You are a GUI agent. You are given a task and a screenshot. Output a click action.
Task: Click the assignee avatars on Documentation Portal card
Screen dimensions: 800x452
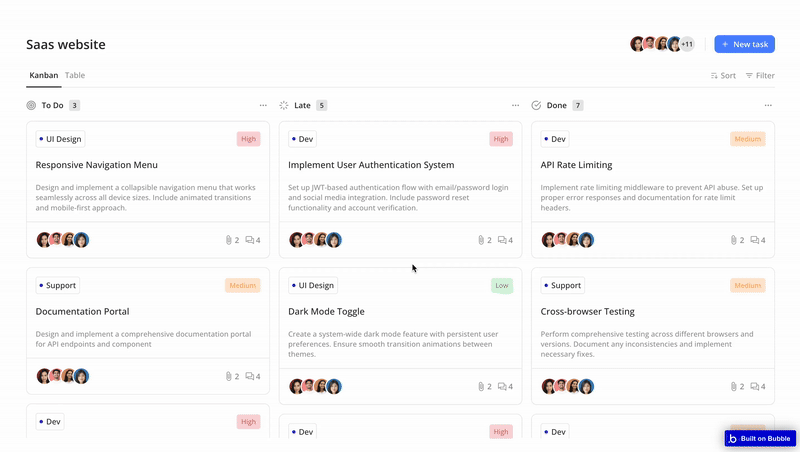click(63, 376)
